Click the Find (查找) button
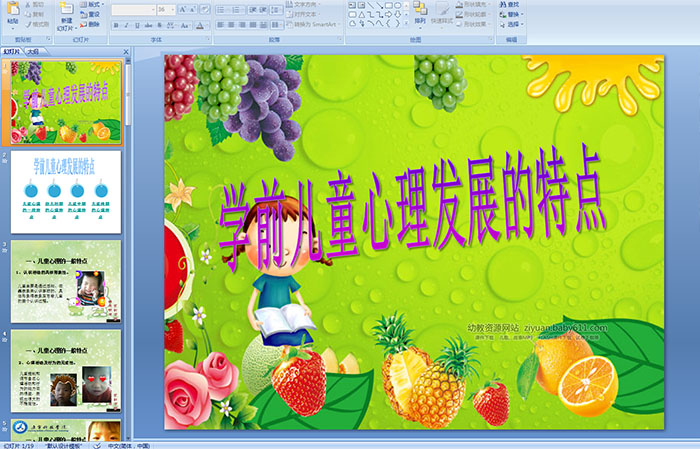Screen dimensions: 700x449 pos(510,4)
